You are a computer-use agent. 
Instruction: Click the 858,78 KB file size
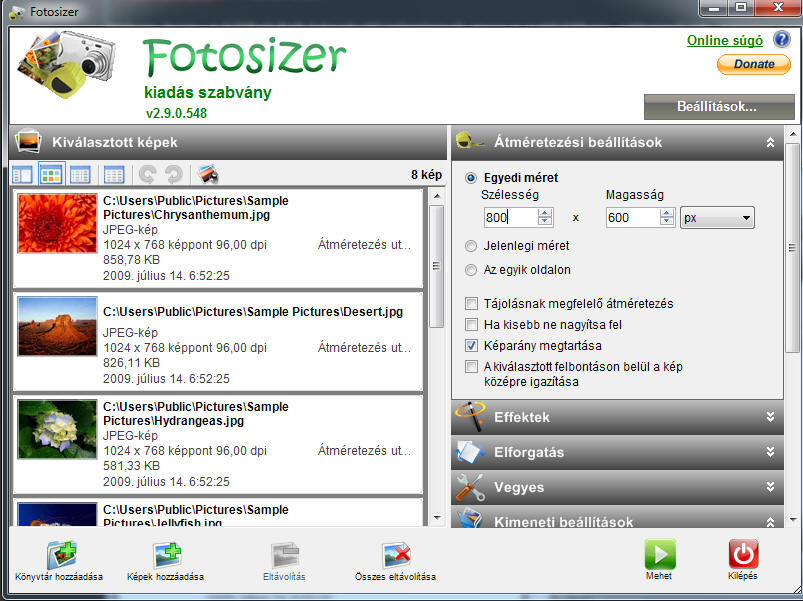coord(132,260)
